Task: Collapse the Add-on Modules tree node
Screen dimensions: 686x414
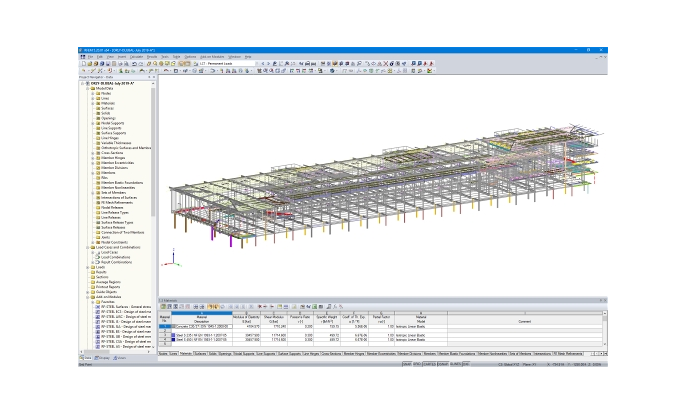Action: point(88,297)
